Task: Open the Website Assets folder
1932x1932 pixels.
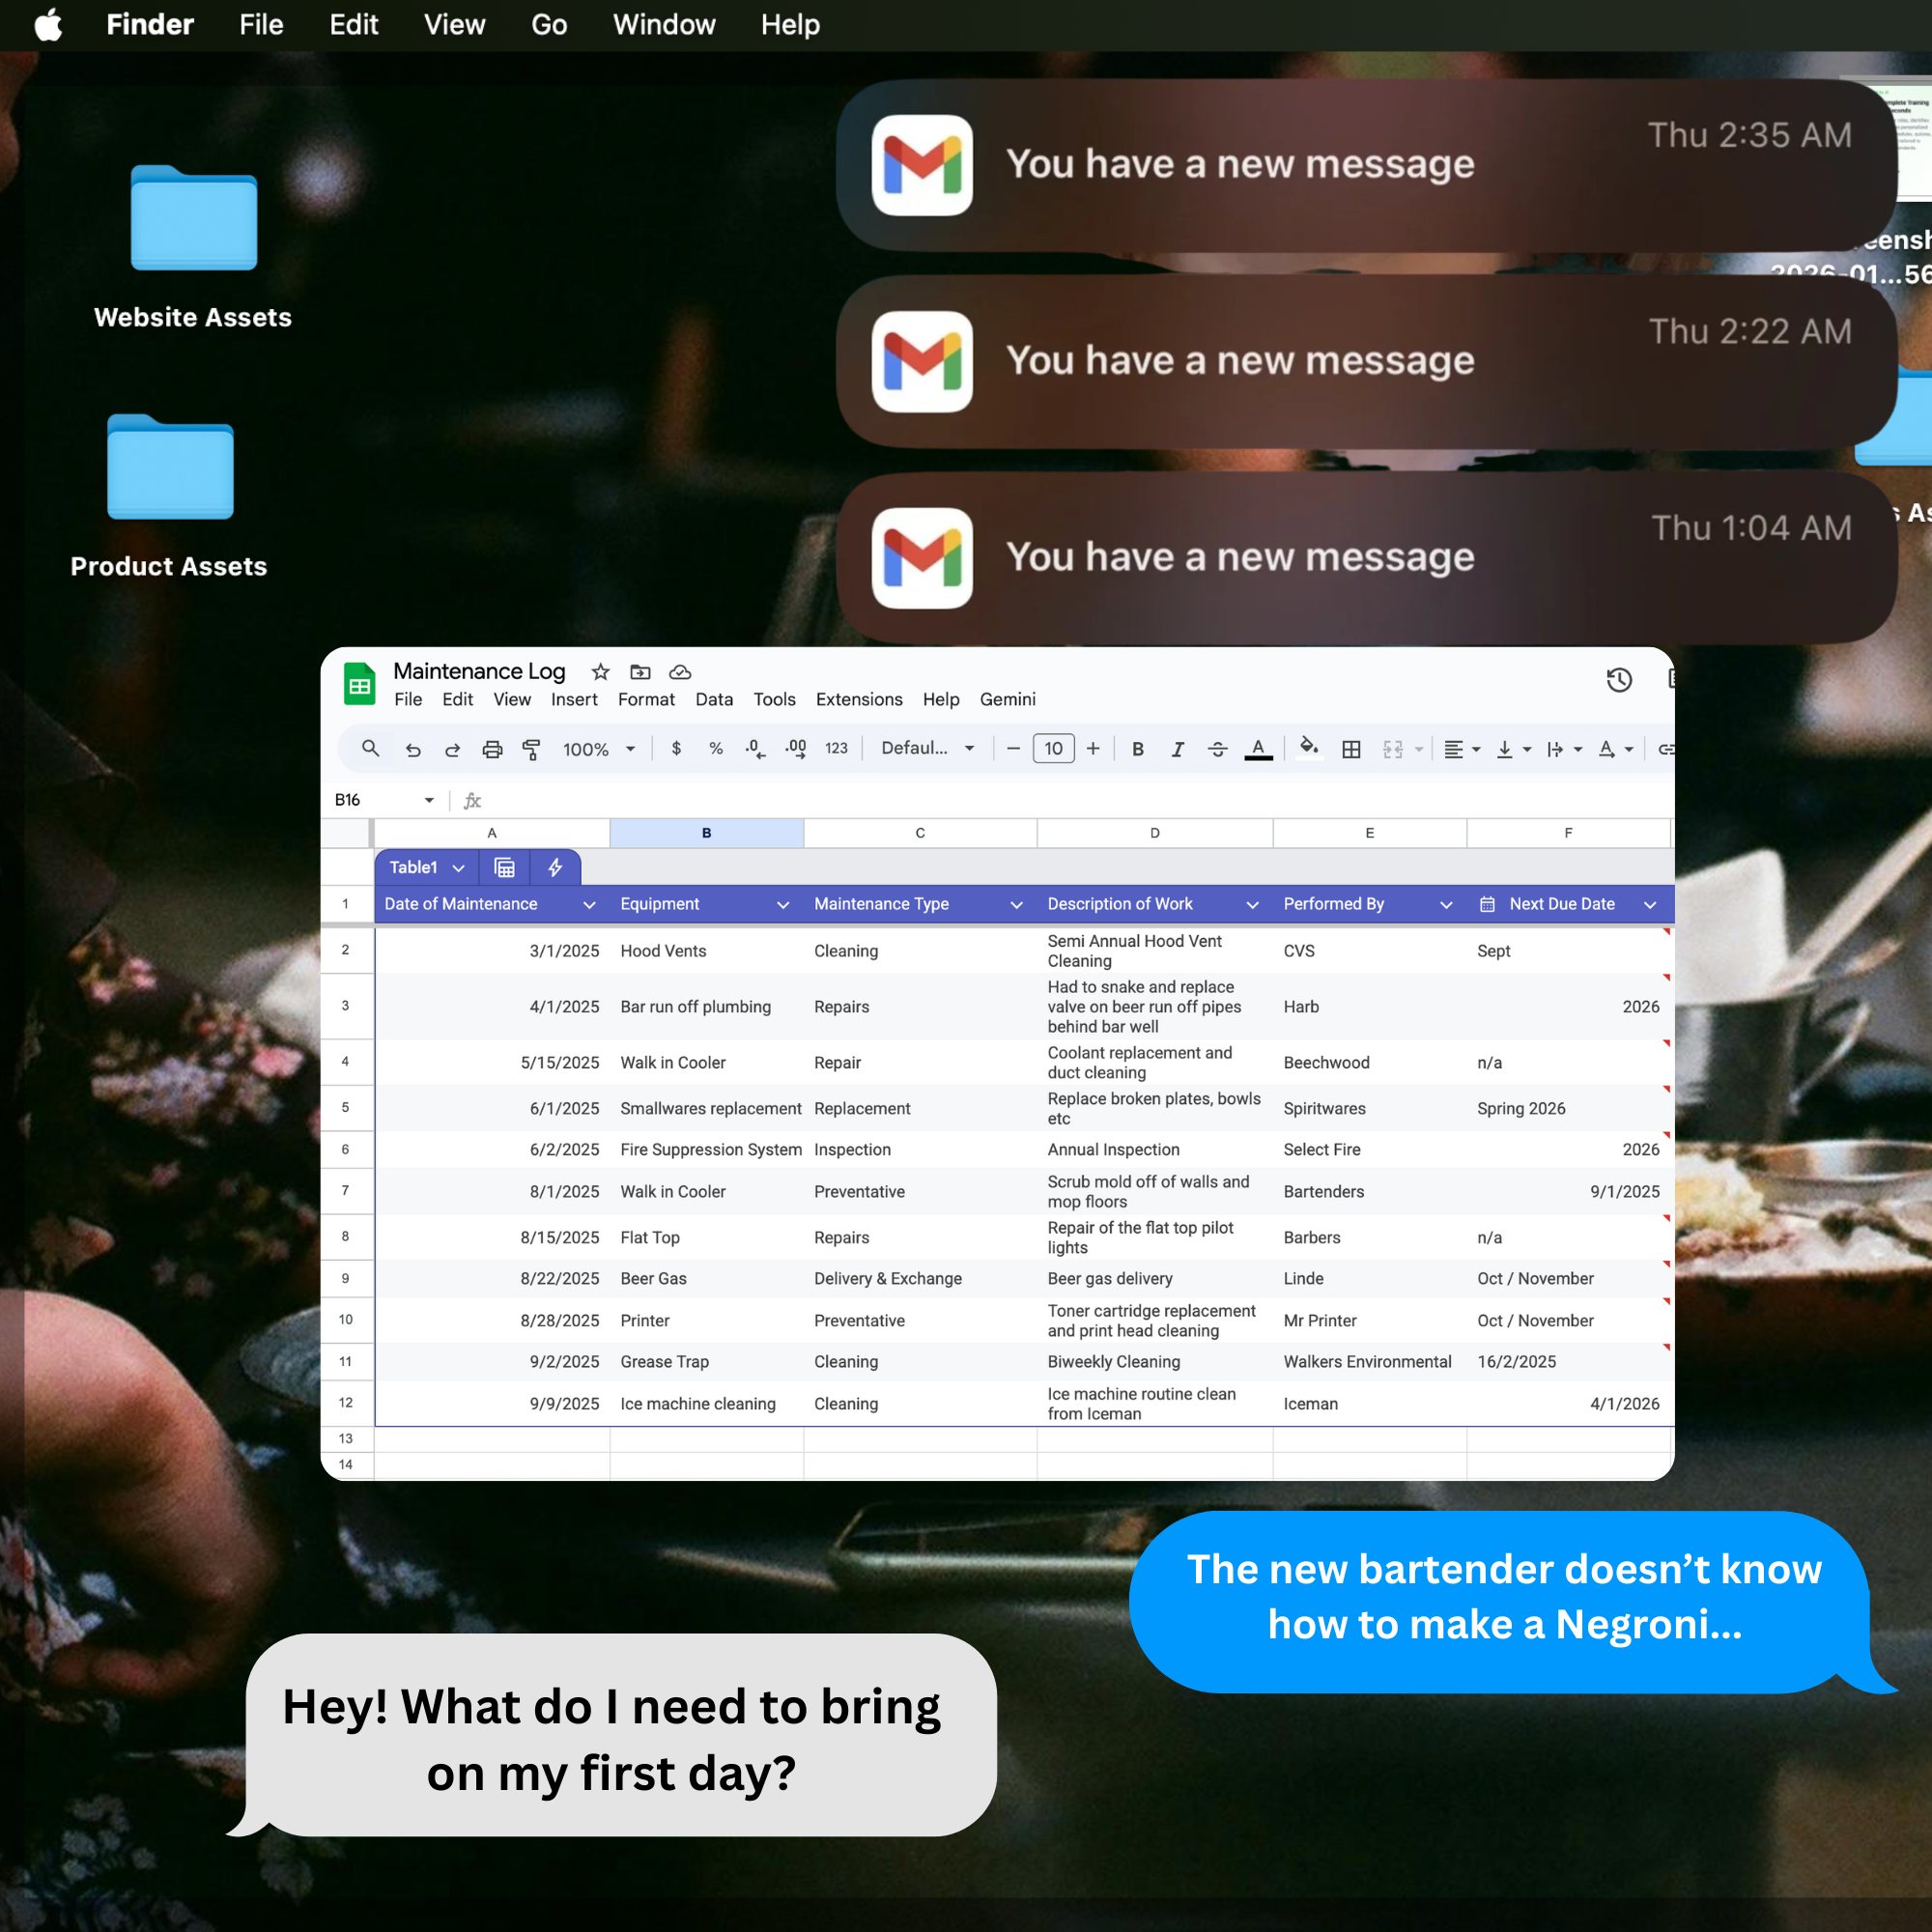Action: [193, 219]
